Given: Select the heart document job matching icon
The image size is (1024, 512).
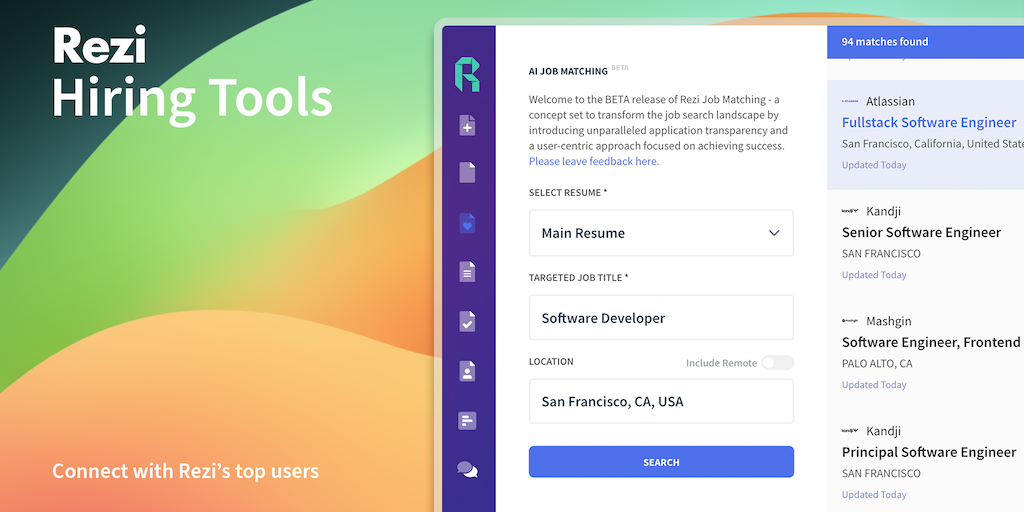Looking at the screenshot, I should 467,223.
